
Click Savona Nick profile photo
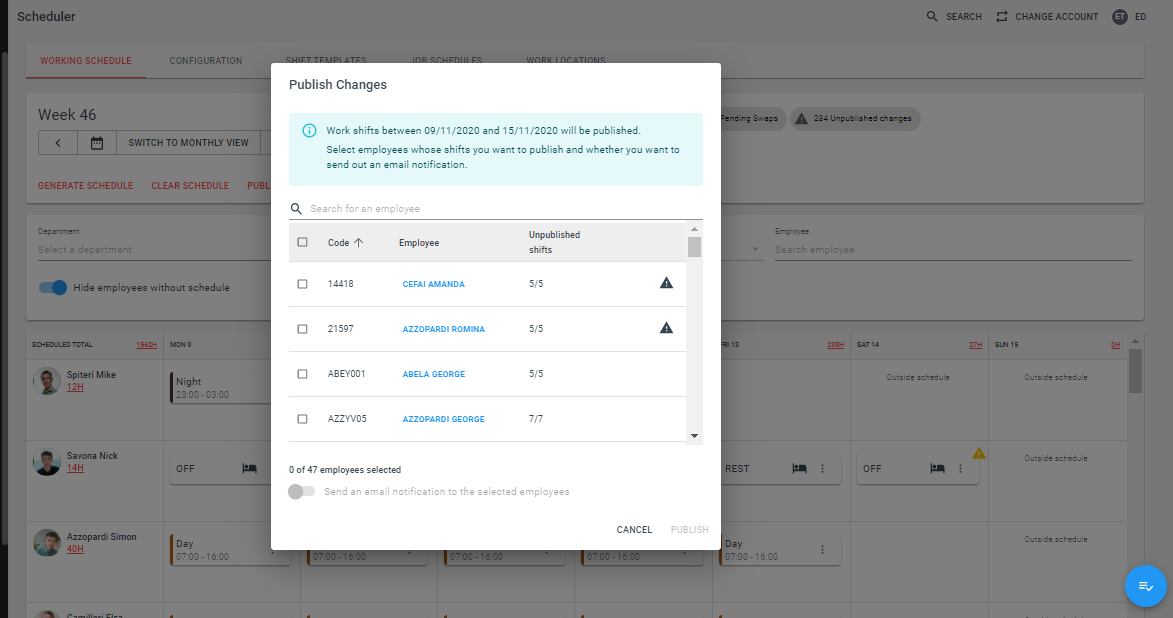tap(46, 462)
